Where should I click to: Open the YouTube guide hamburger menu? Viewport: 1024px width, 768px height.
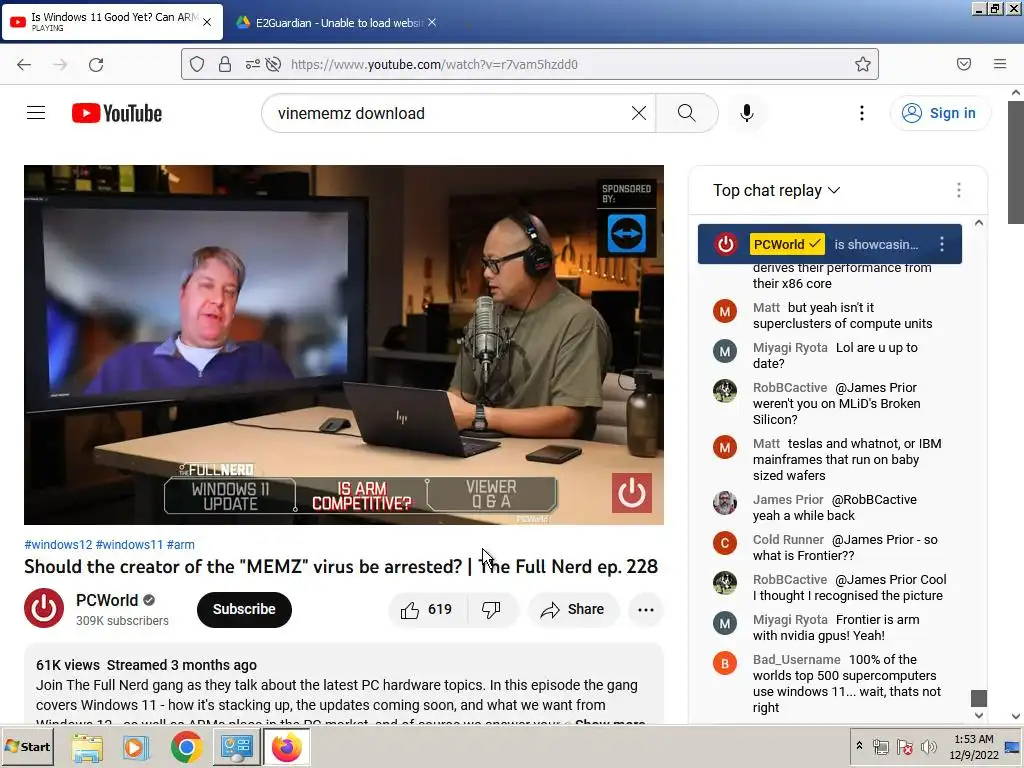36,113
